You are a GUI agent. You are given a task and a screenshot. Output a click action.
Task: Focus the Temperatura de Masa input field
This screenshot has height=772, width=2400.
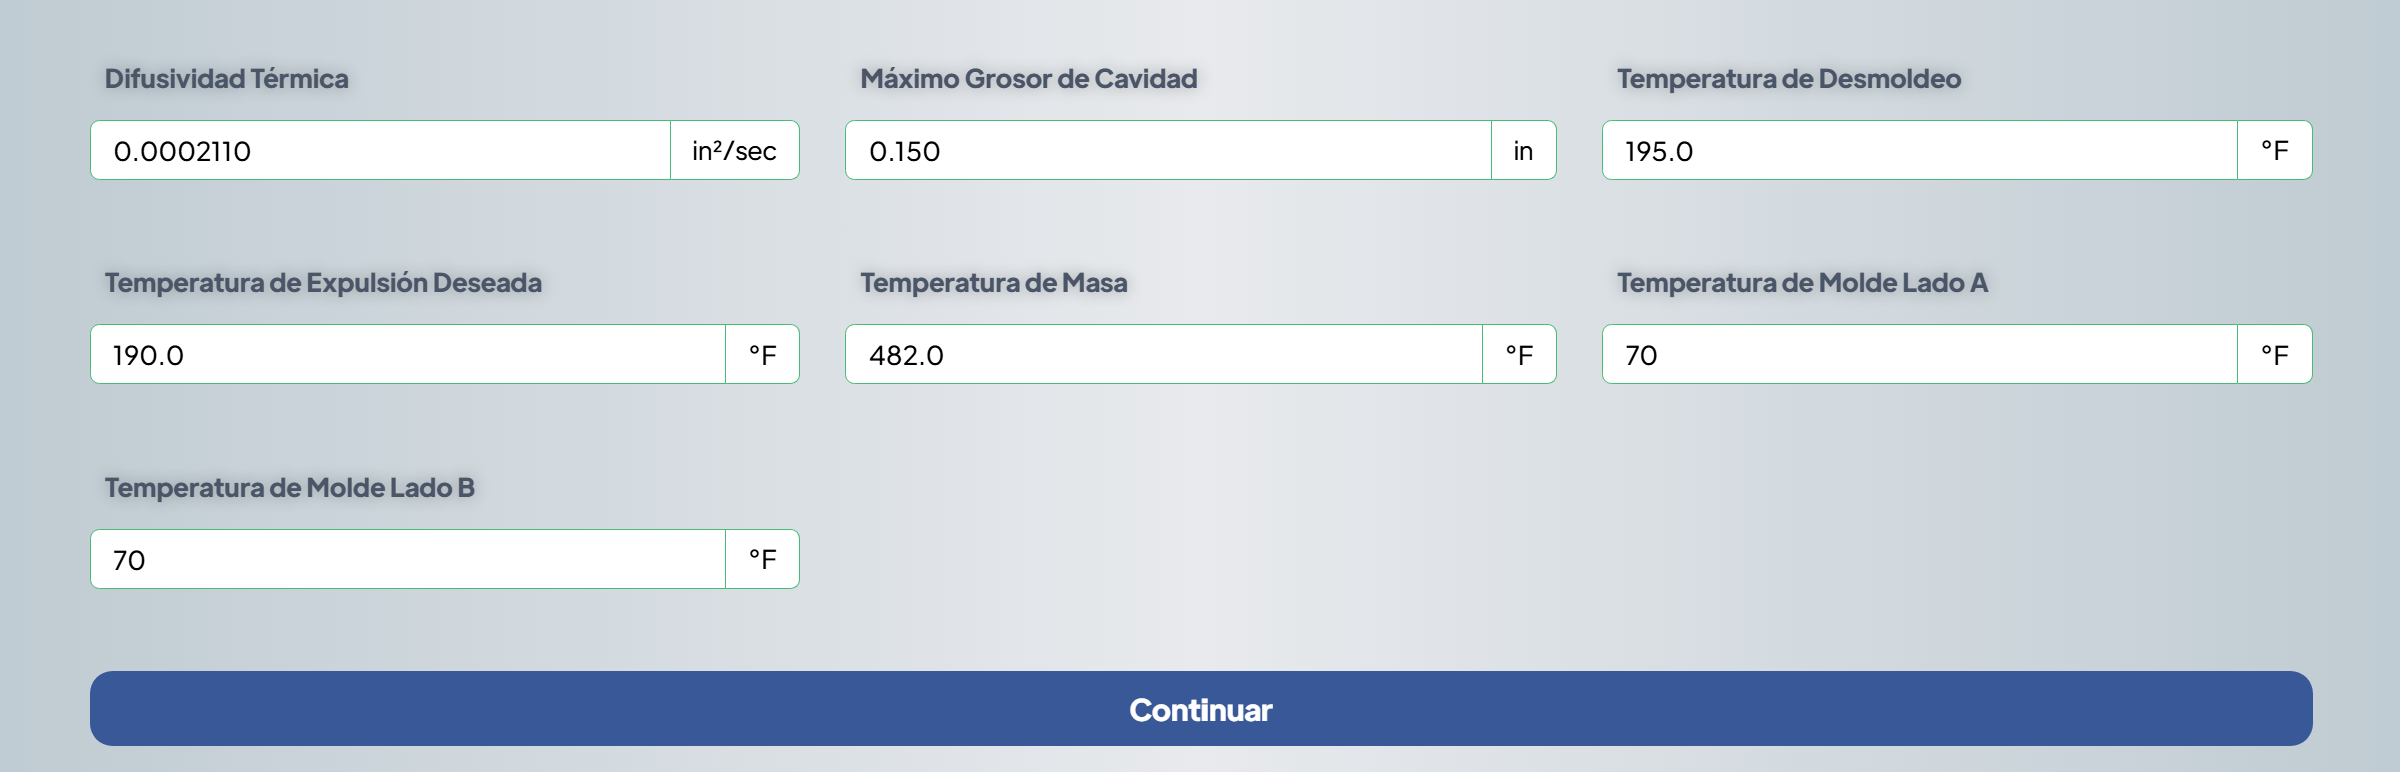(x=1163, y=355)
